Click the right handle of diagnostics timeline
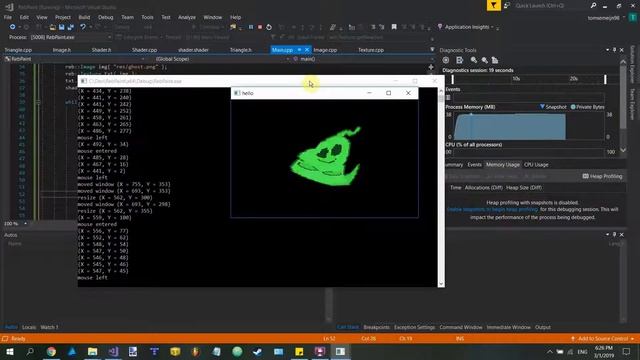 605,79
